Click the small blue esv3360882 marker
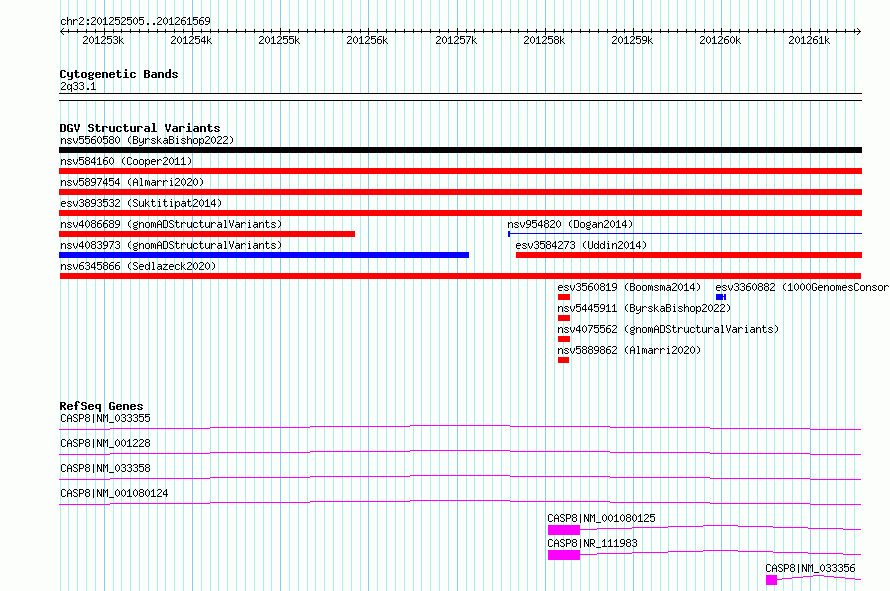The width and height of the screenshot is (890, 591). pyautogui.click(x=721, y=297)
